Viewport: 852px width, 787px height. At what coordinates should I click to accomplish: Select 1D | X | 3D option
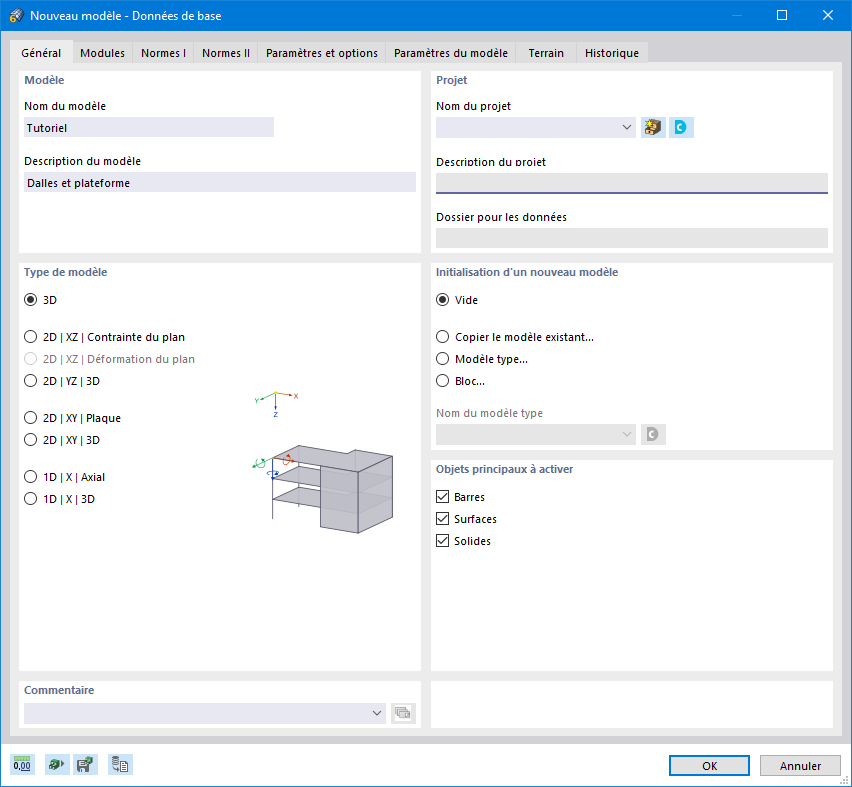click(x=31, y=499)
